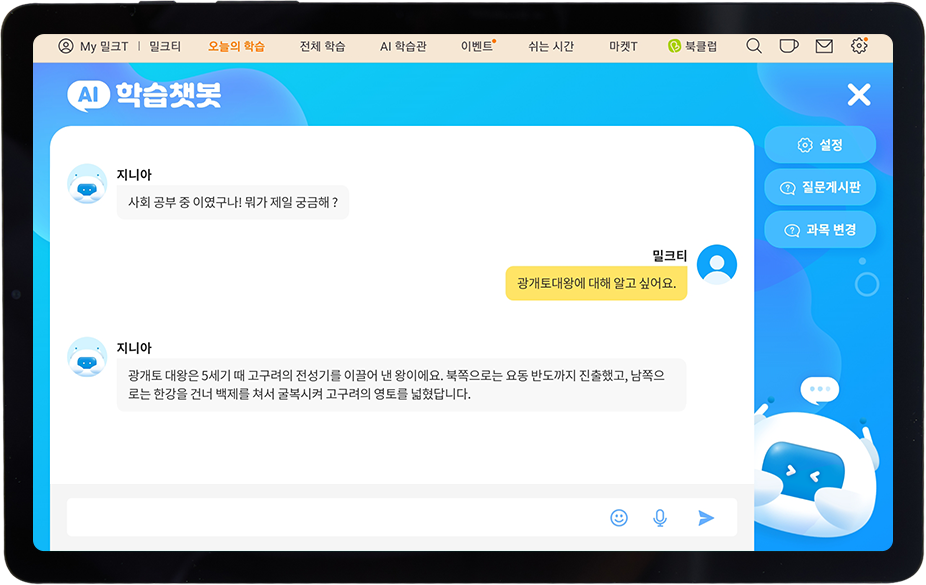Click the 밀크티 link in top bar
Viewport: 926px width, 585px height.
pyautogui.click(x=165, y=46)
